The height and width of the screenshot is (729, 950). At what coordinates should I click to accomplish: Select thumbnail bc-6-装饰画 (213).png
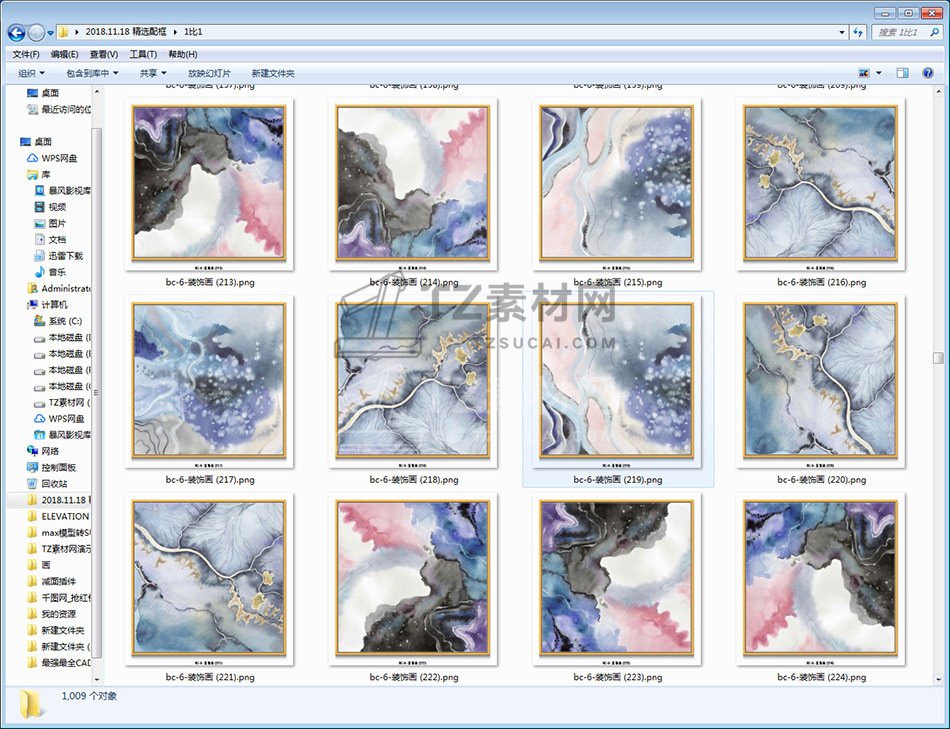point(209,184)
